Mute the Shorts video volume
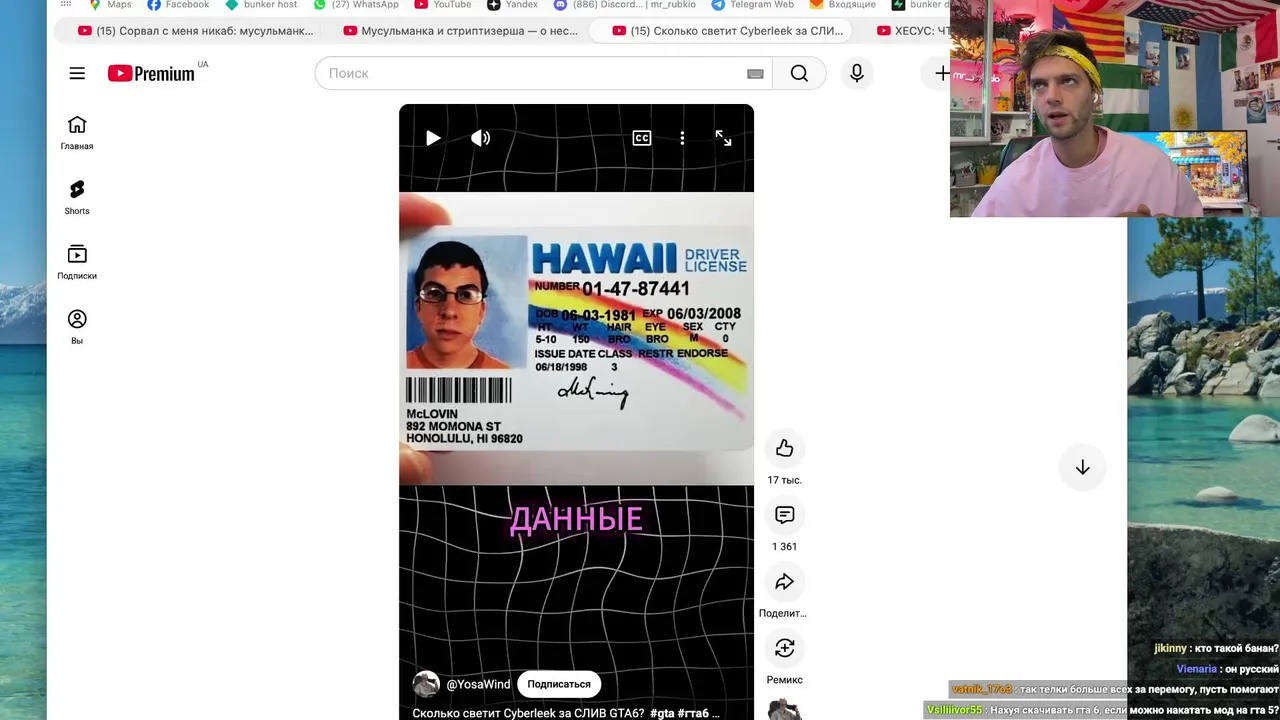This screenshot has height=720, width=1280. [481, 138]
